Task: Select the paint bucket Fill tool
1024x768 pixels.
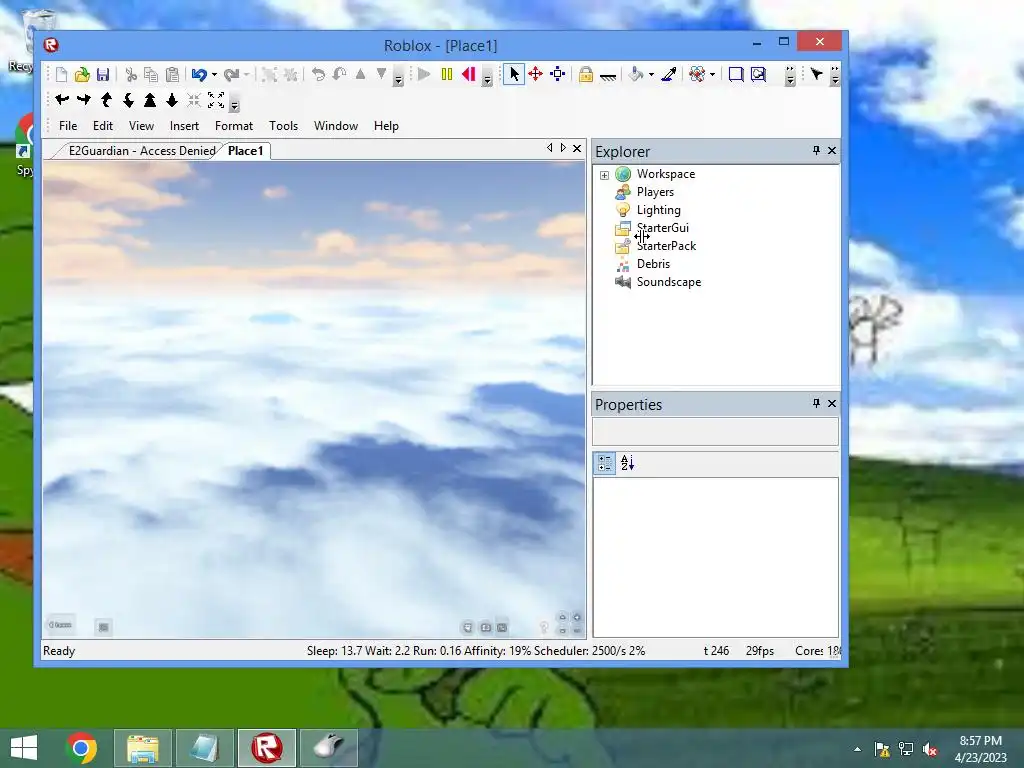Action: (636, 74)
